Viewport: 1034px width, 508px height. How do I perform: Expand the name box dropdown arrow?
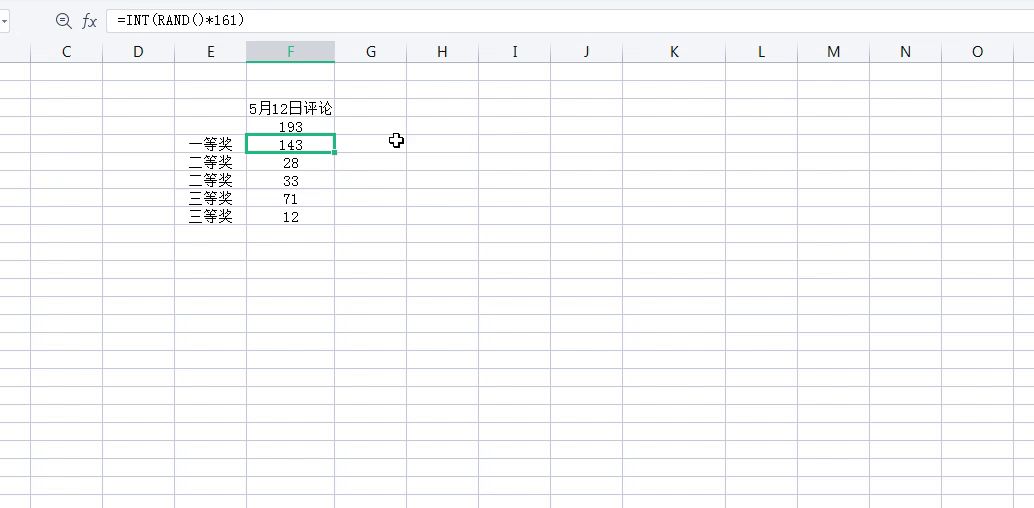click(4, 20)
